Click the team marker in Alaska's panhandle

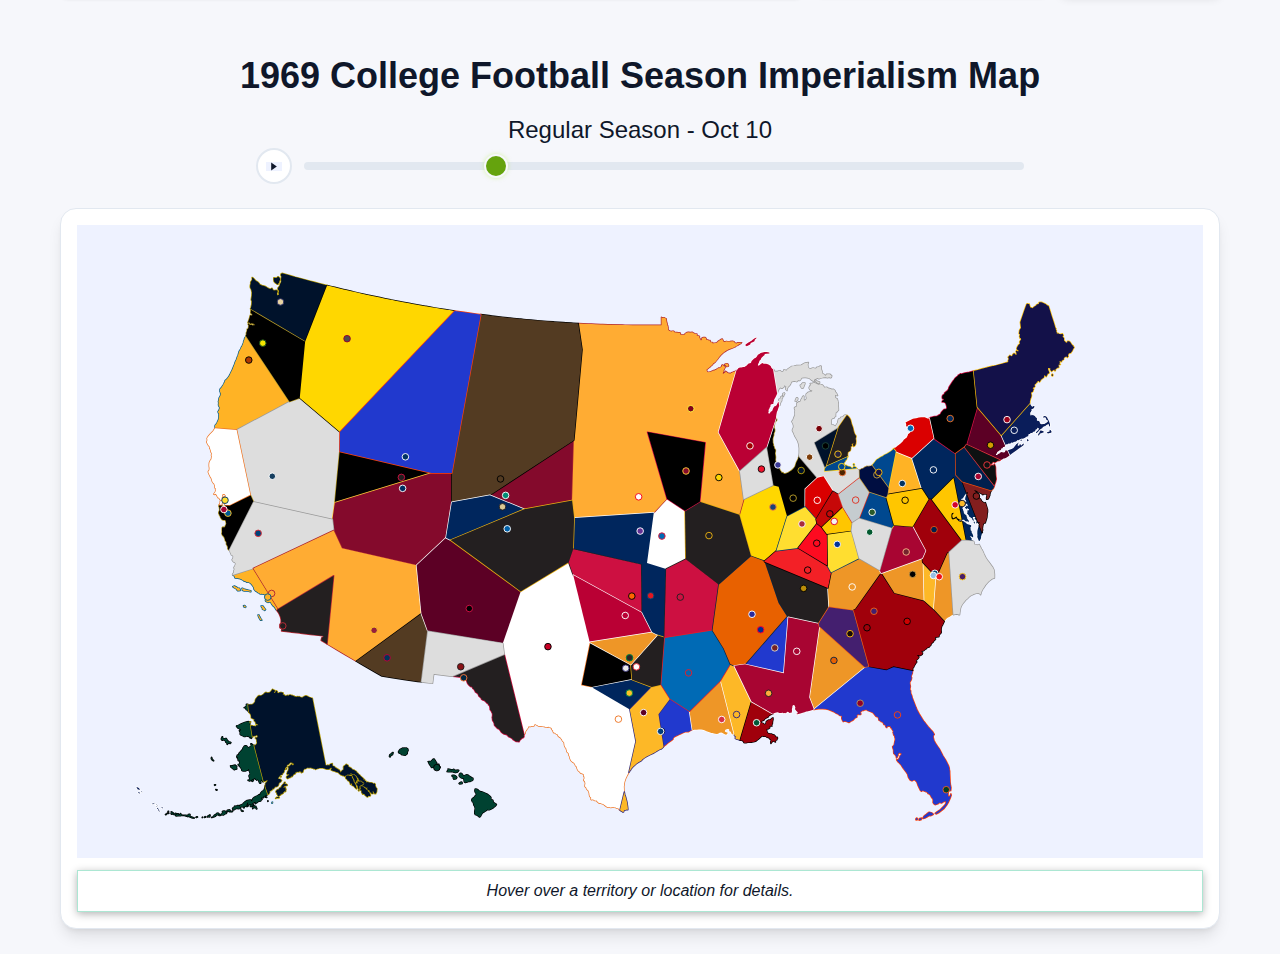coord(356,781)
